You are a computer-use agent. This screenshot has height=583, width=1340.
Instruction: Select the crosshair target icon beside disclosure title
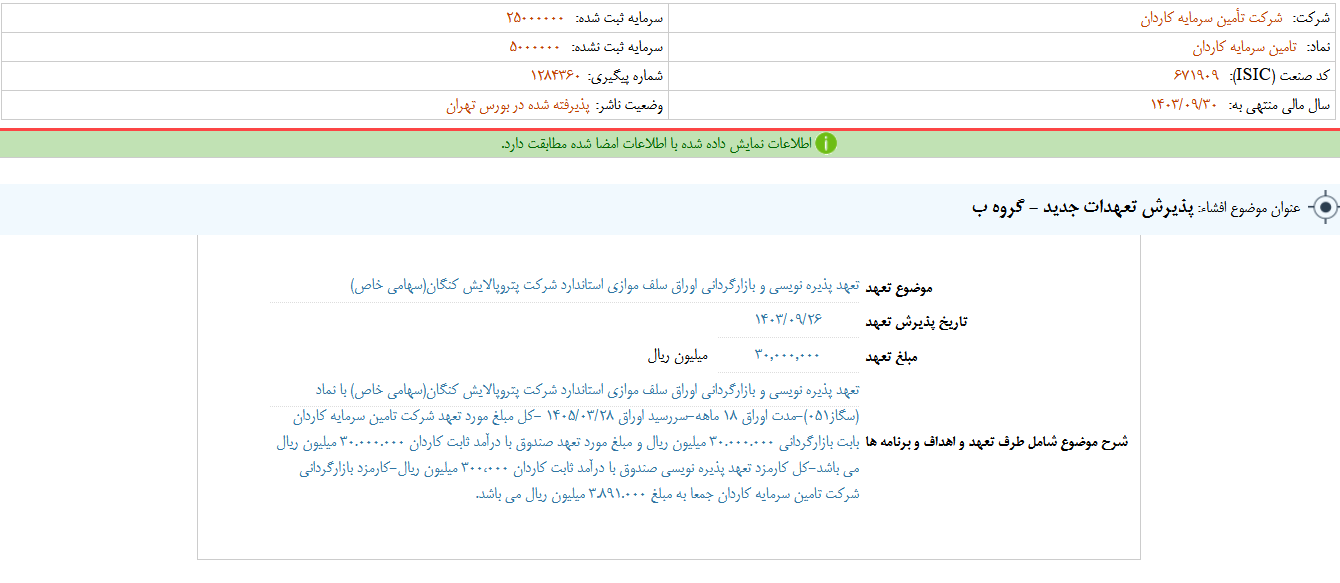(x=1327, y=209)
